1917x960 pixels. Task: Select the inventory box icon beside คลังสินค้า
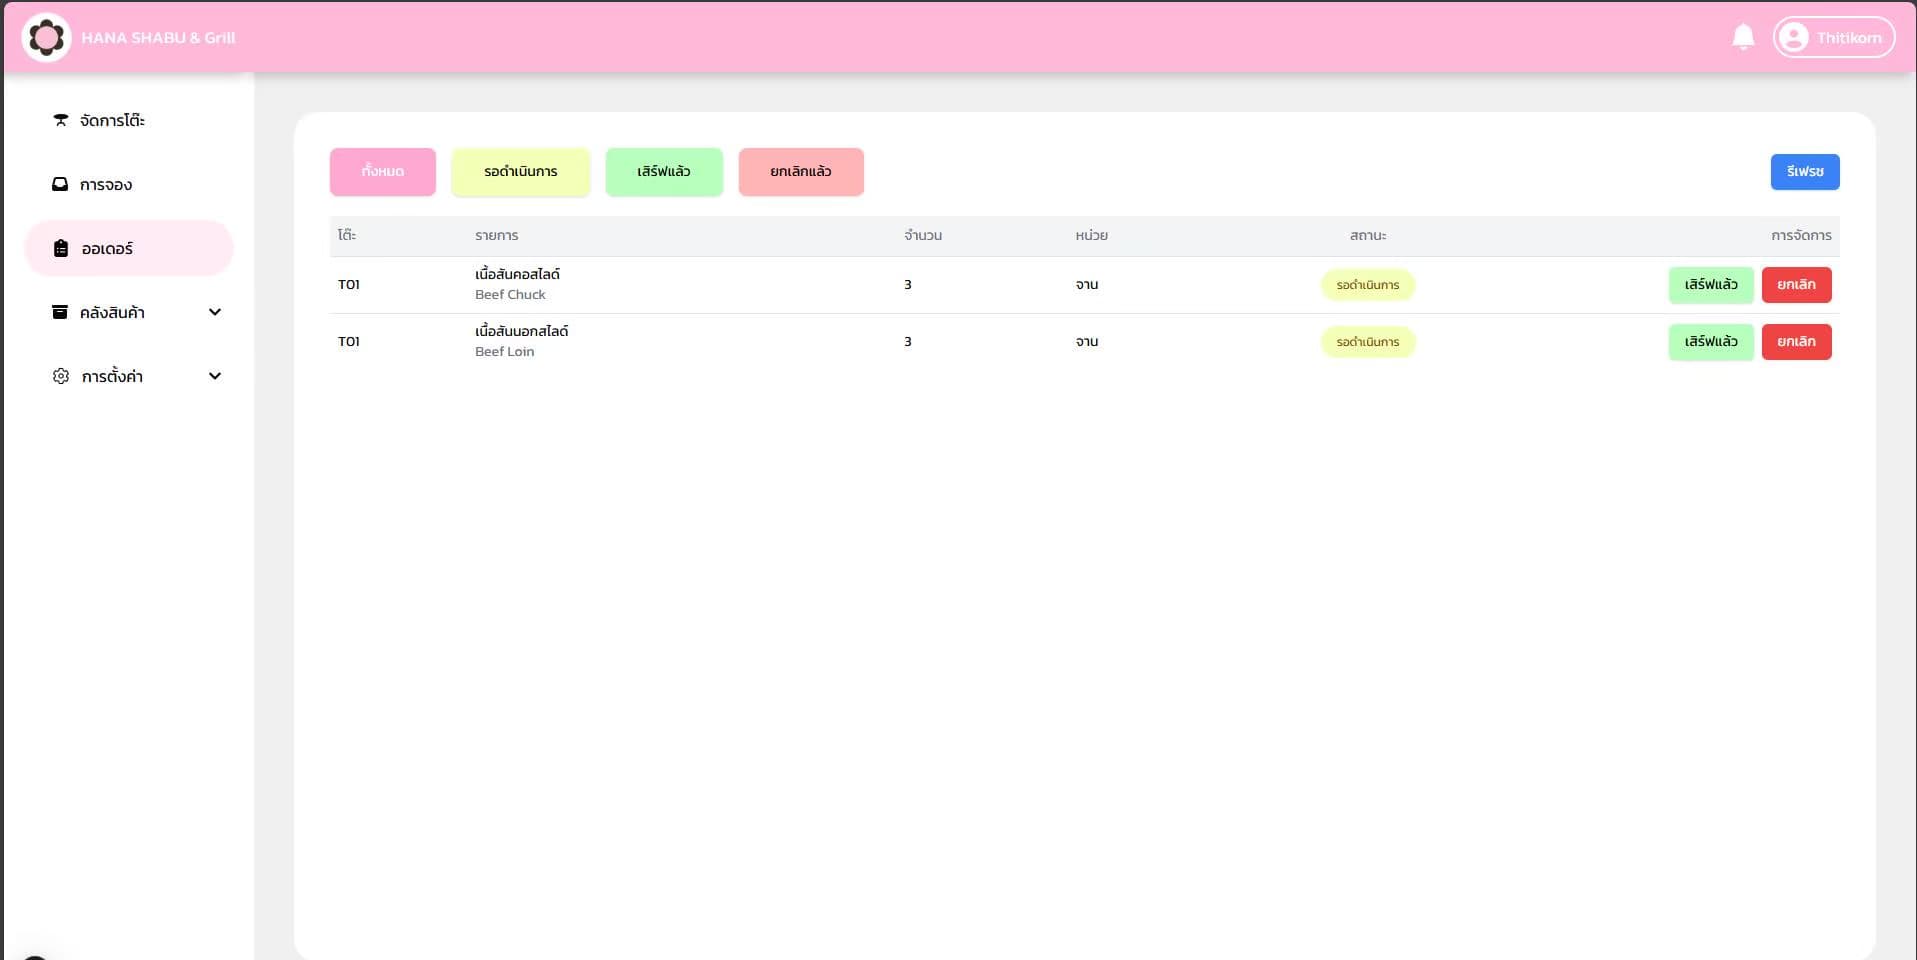pos(61,311)
